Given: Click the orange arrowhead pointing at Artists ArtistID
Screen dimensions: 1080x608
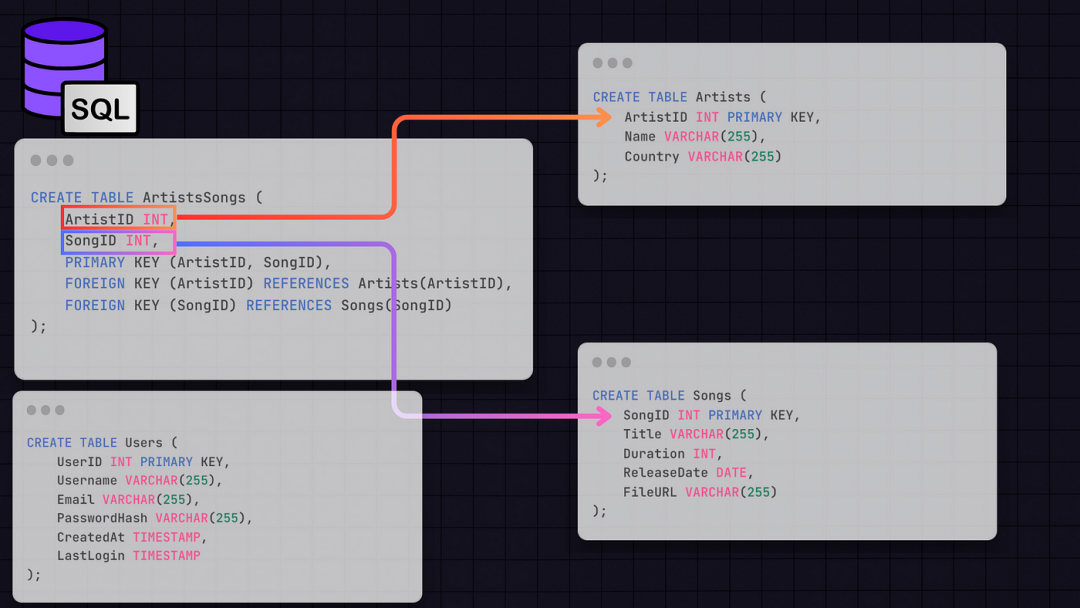Looking at the screenshot, I should point(603,117).
